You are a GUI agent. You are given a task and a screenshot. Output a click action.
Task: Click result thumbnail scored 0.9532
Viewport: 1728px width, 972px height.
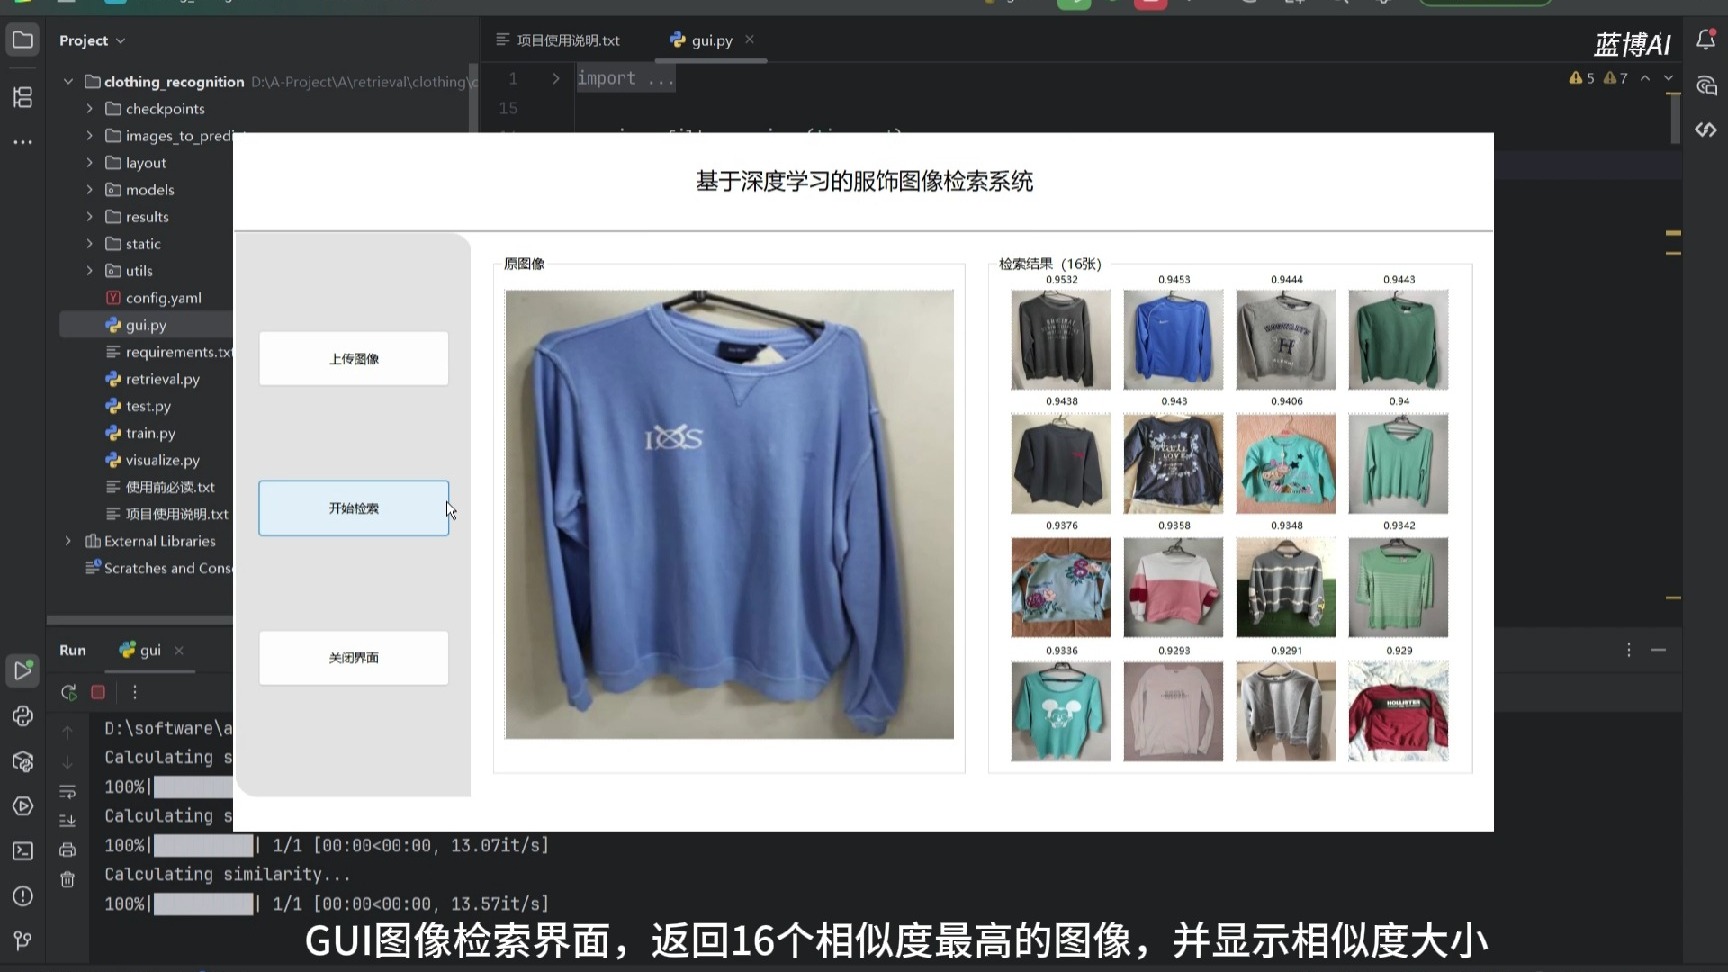1061,340
